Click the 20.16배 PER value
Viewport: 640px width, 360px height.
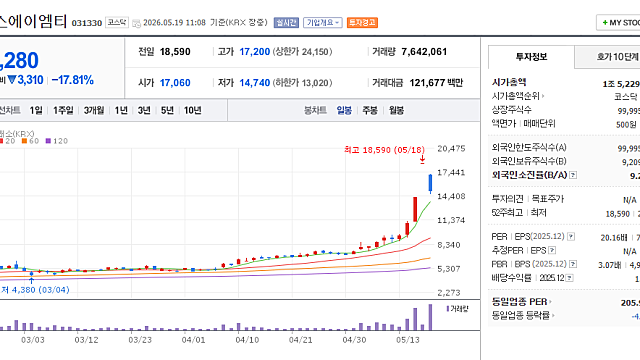(x=614, y=238)
